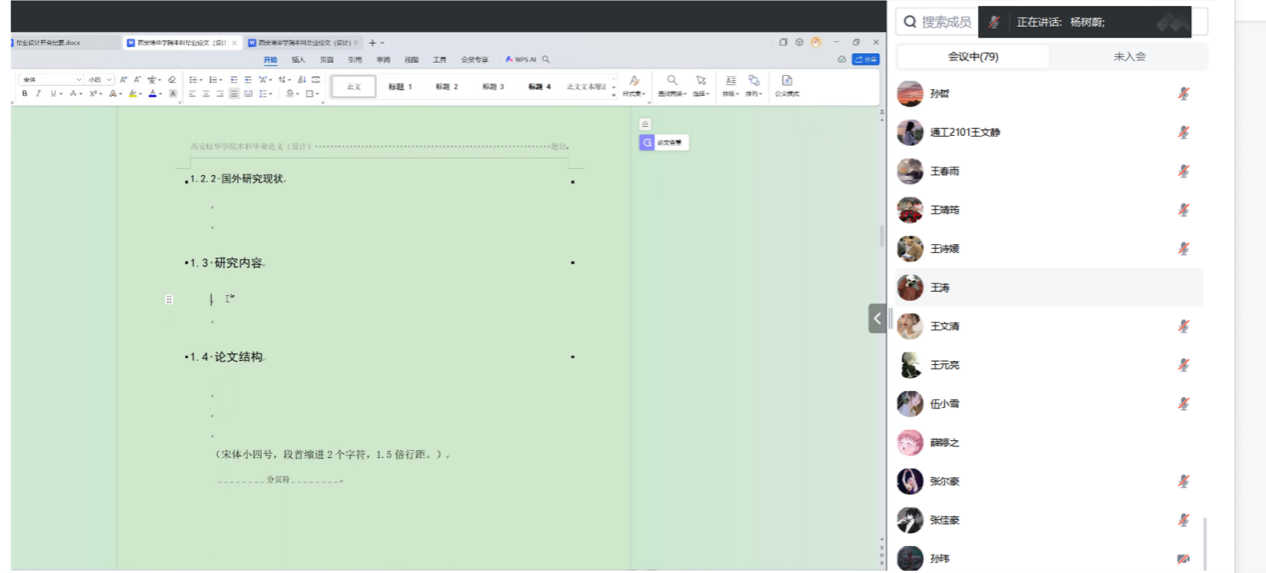Toggle muted microphone icon beside 孙哲
Image resolution: width=1266 pixels, height=573 pixels.
coord(1184,94)
